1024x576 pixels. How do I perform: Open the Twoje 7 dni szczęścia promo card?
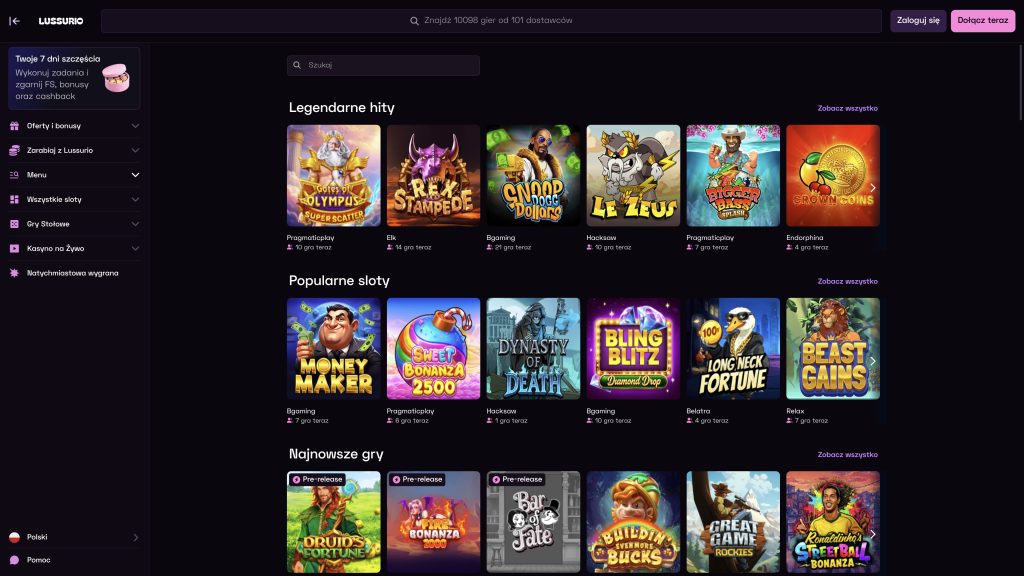click(x=74, y=78)
